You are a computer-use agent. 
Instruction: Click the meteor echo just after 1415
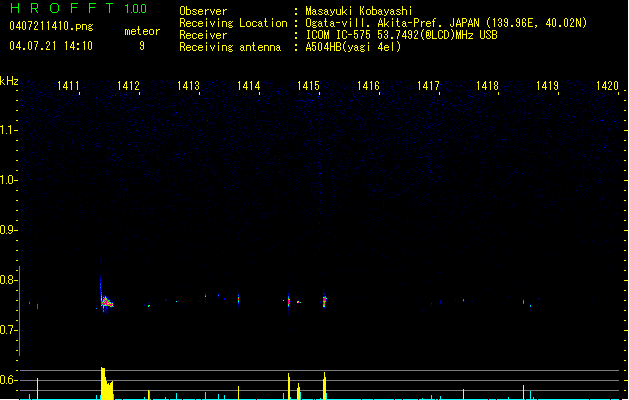click(325, 300)
